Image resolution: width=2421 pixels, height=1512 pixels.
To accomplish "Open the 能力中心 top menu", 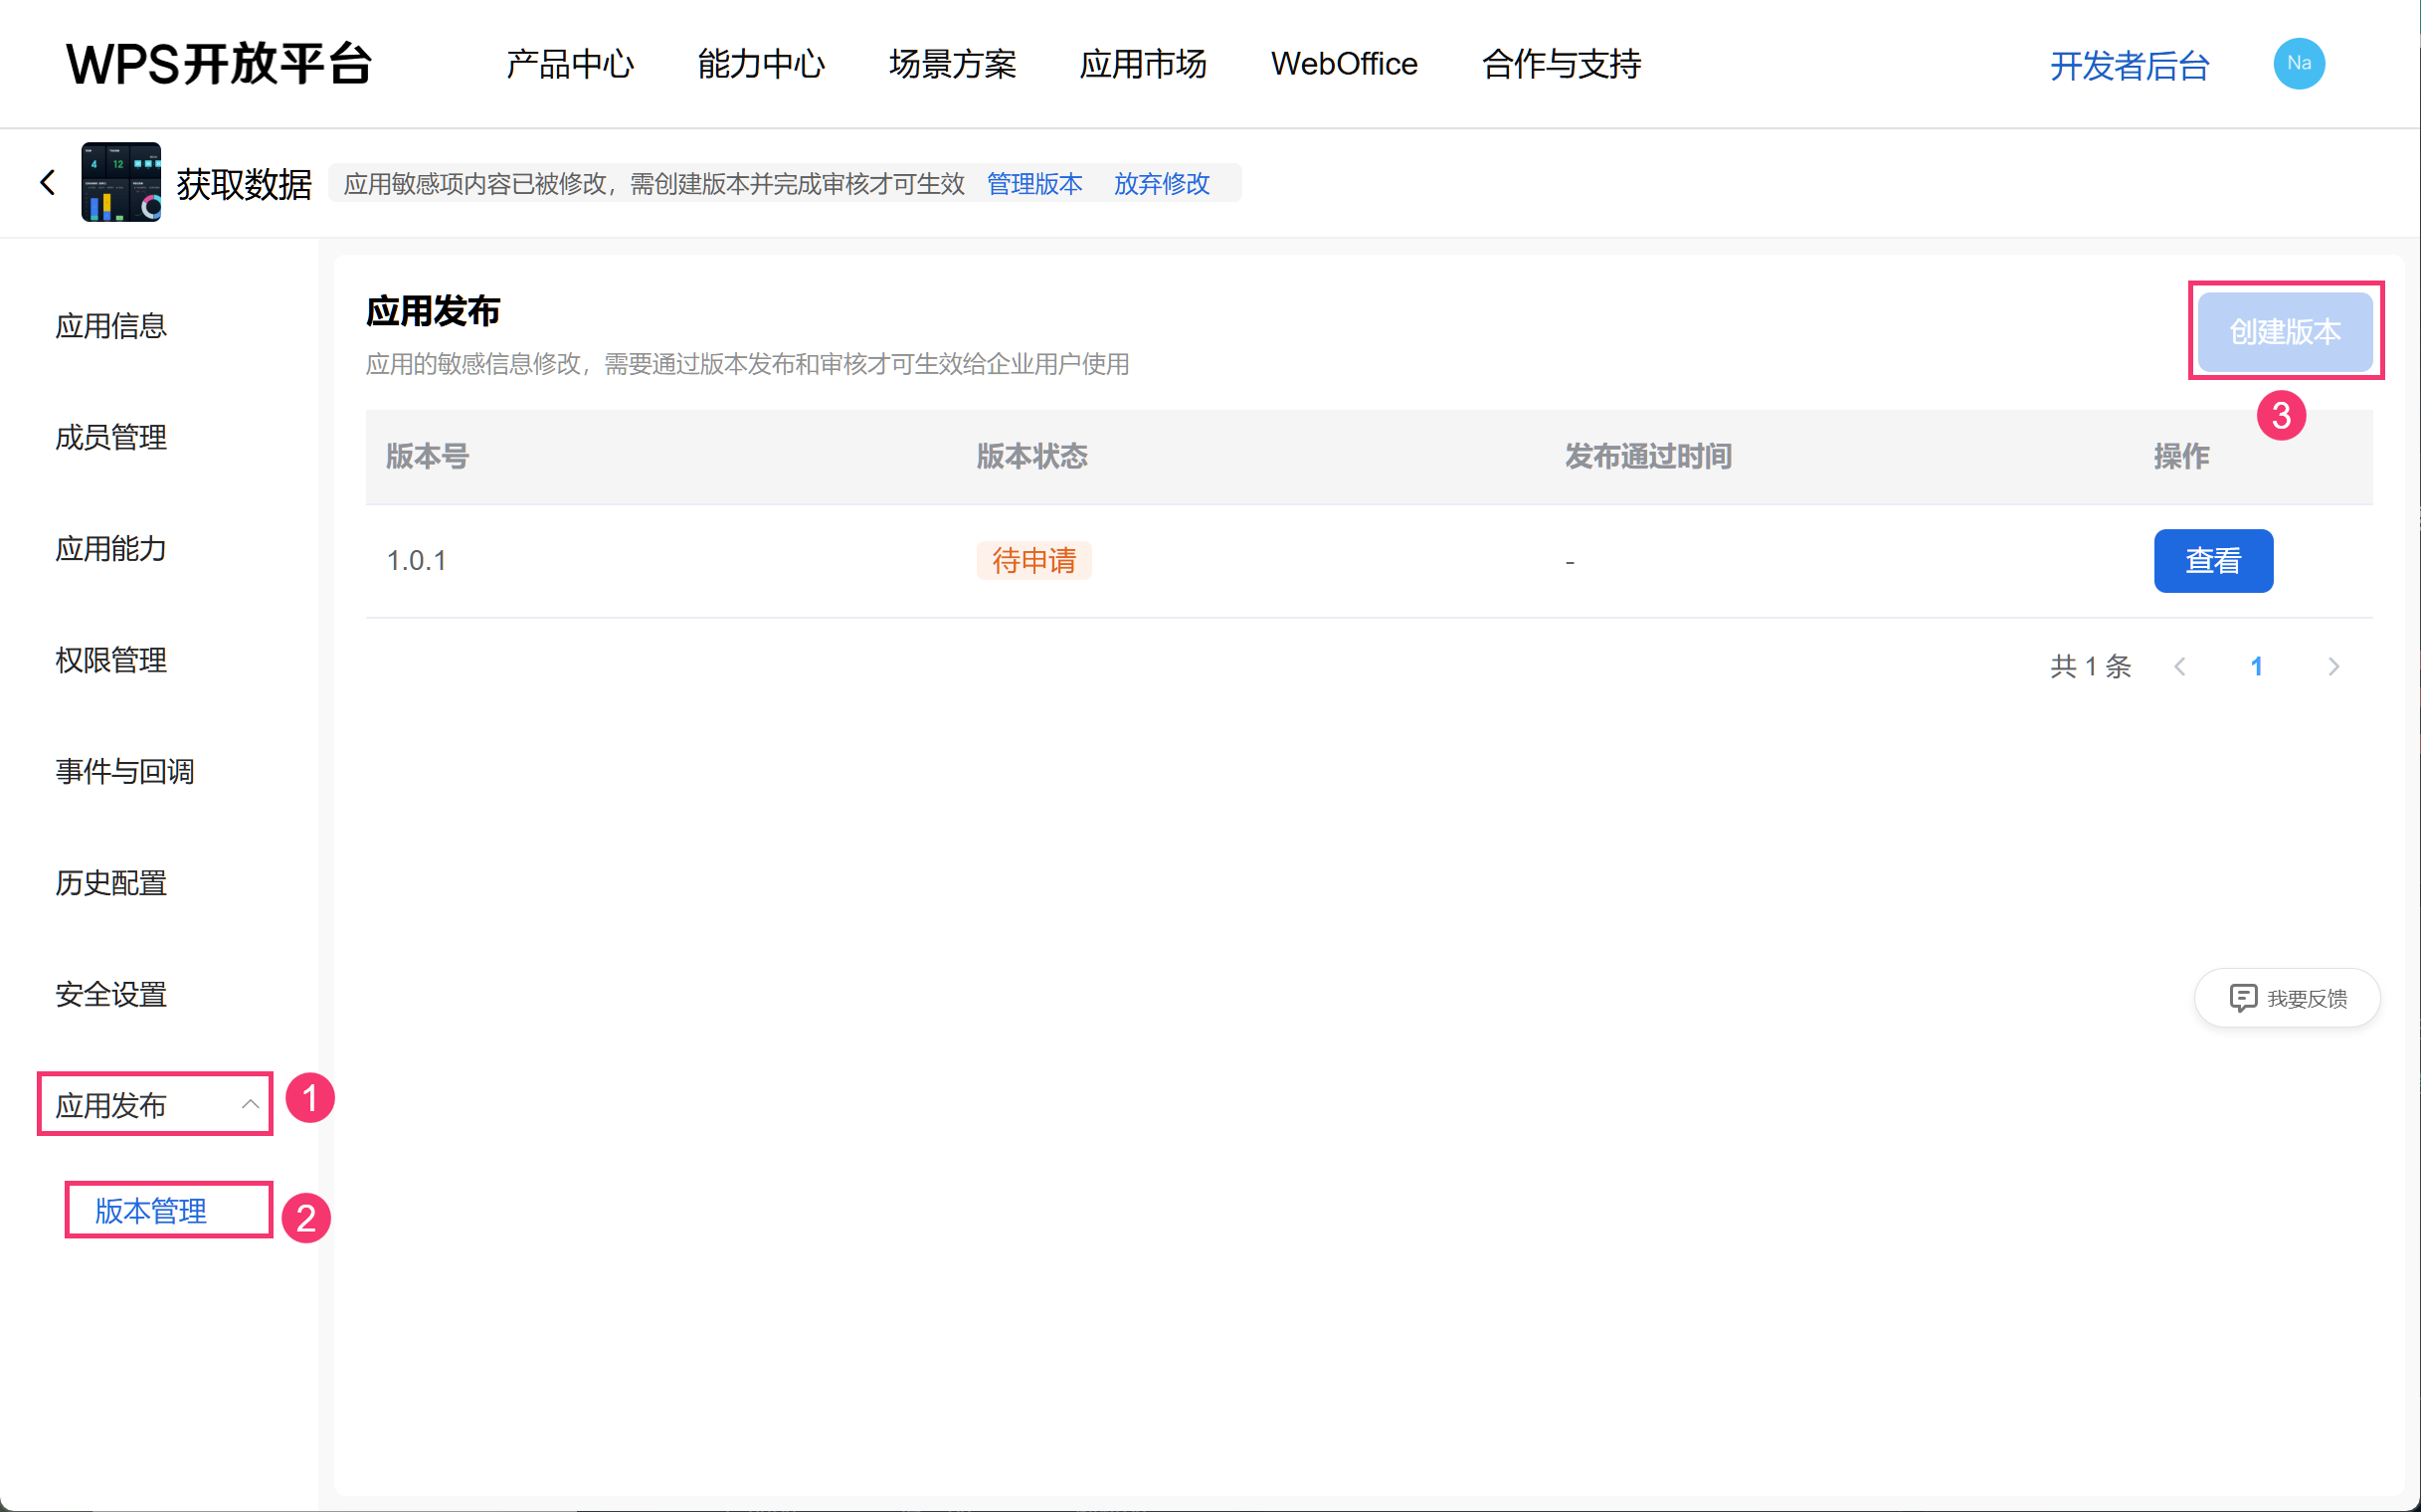I will point(761,64).
